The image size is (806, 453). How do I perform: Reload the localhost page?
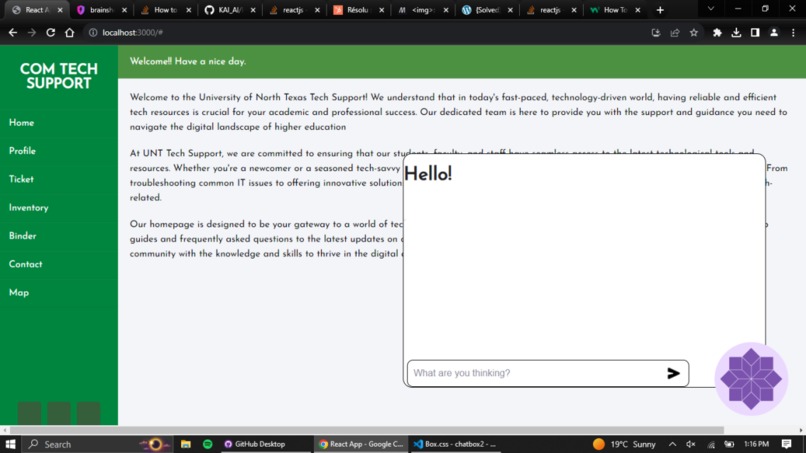tap(50, 32)
